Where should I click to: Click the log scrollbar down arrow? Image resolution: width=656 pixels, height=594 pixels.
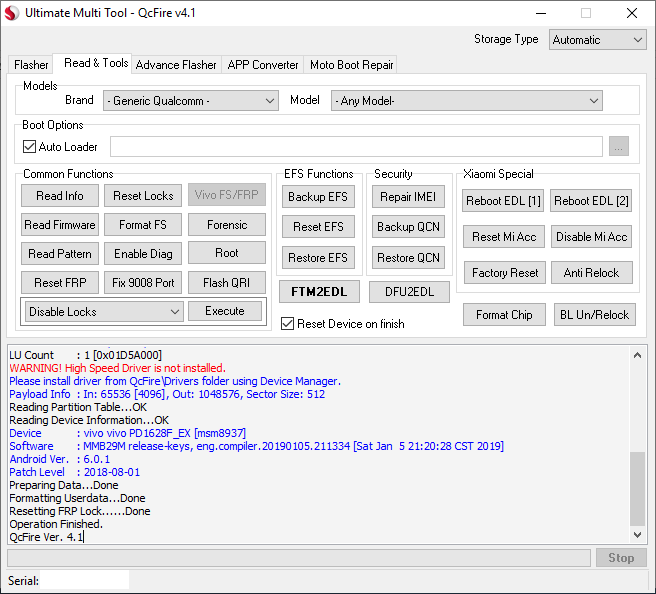pyautogui.click(x=638, y=535)
